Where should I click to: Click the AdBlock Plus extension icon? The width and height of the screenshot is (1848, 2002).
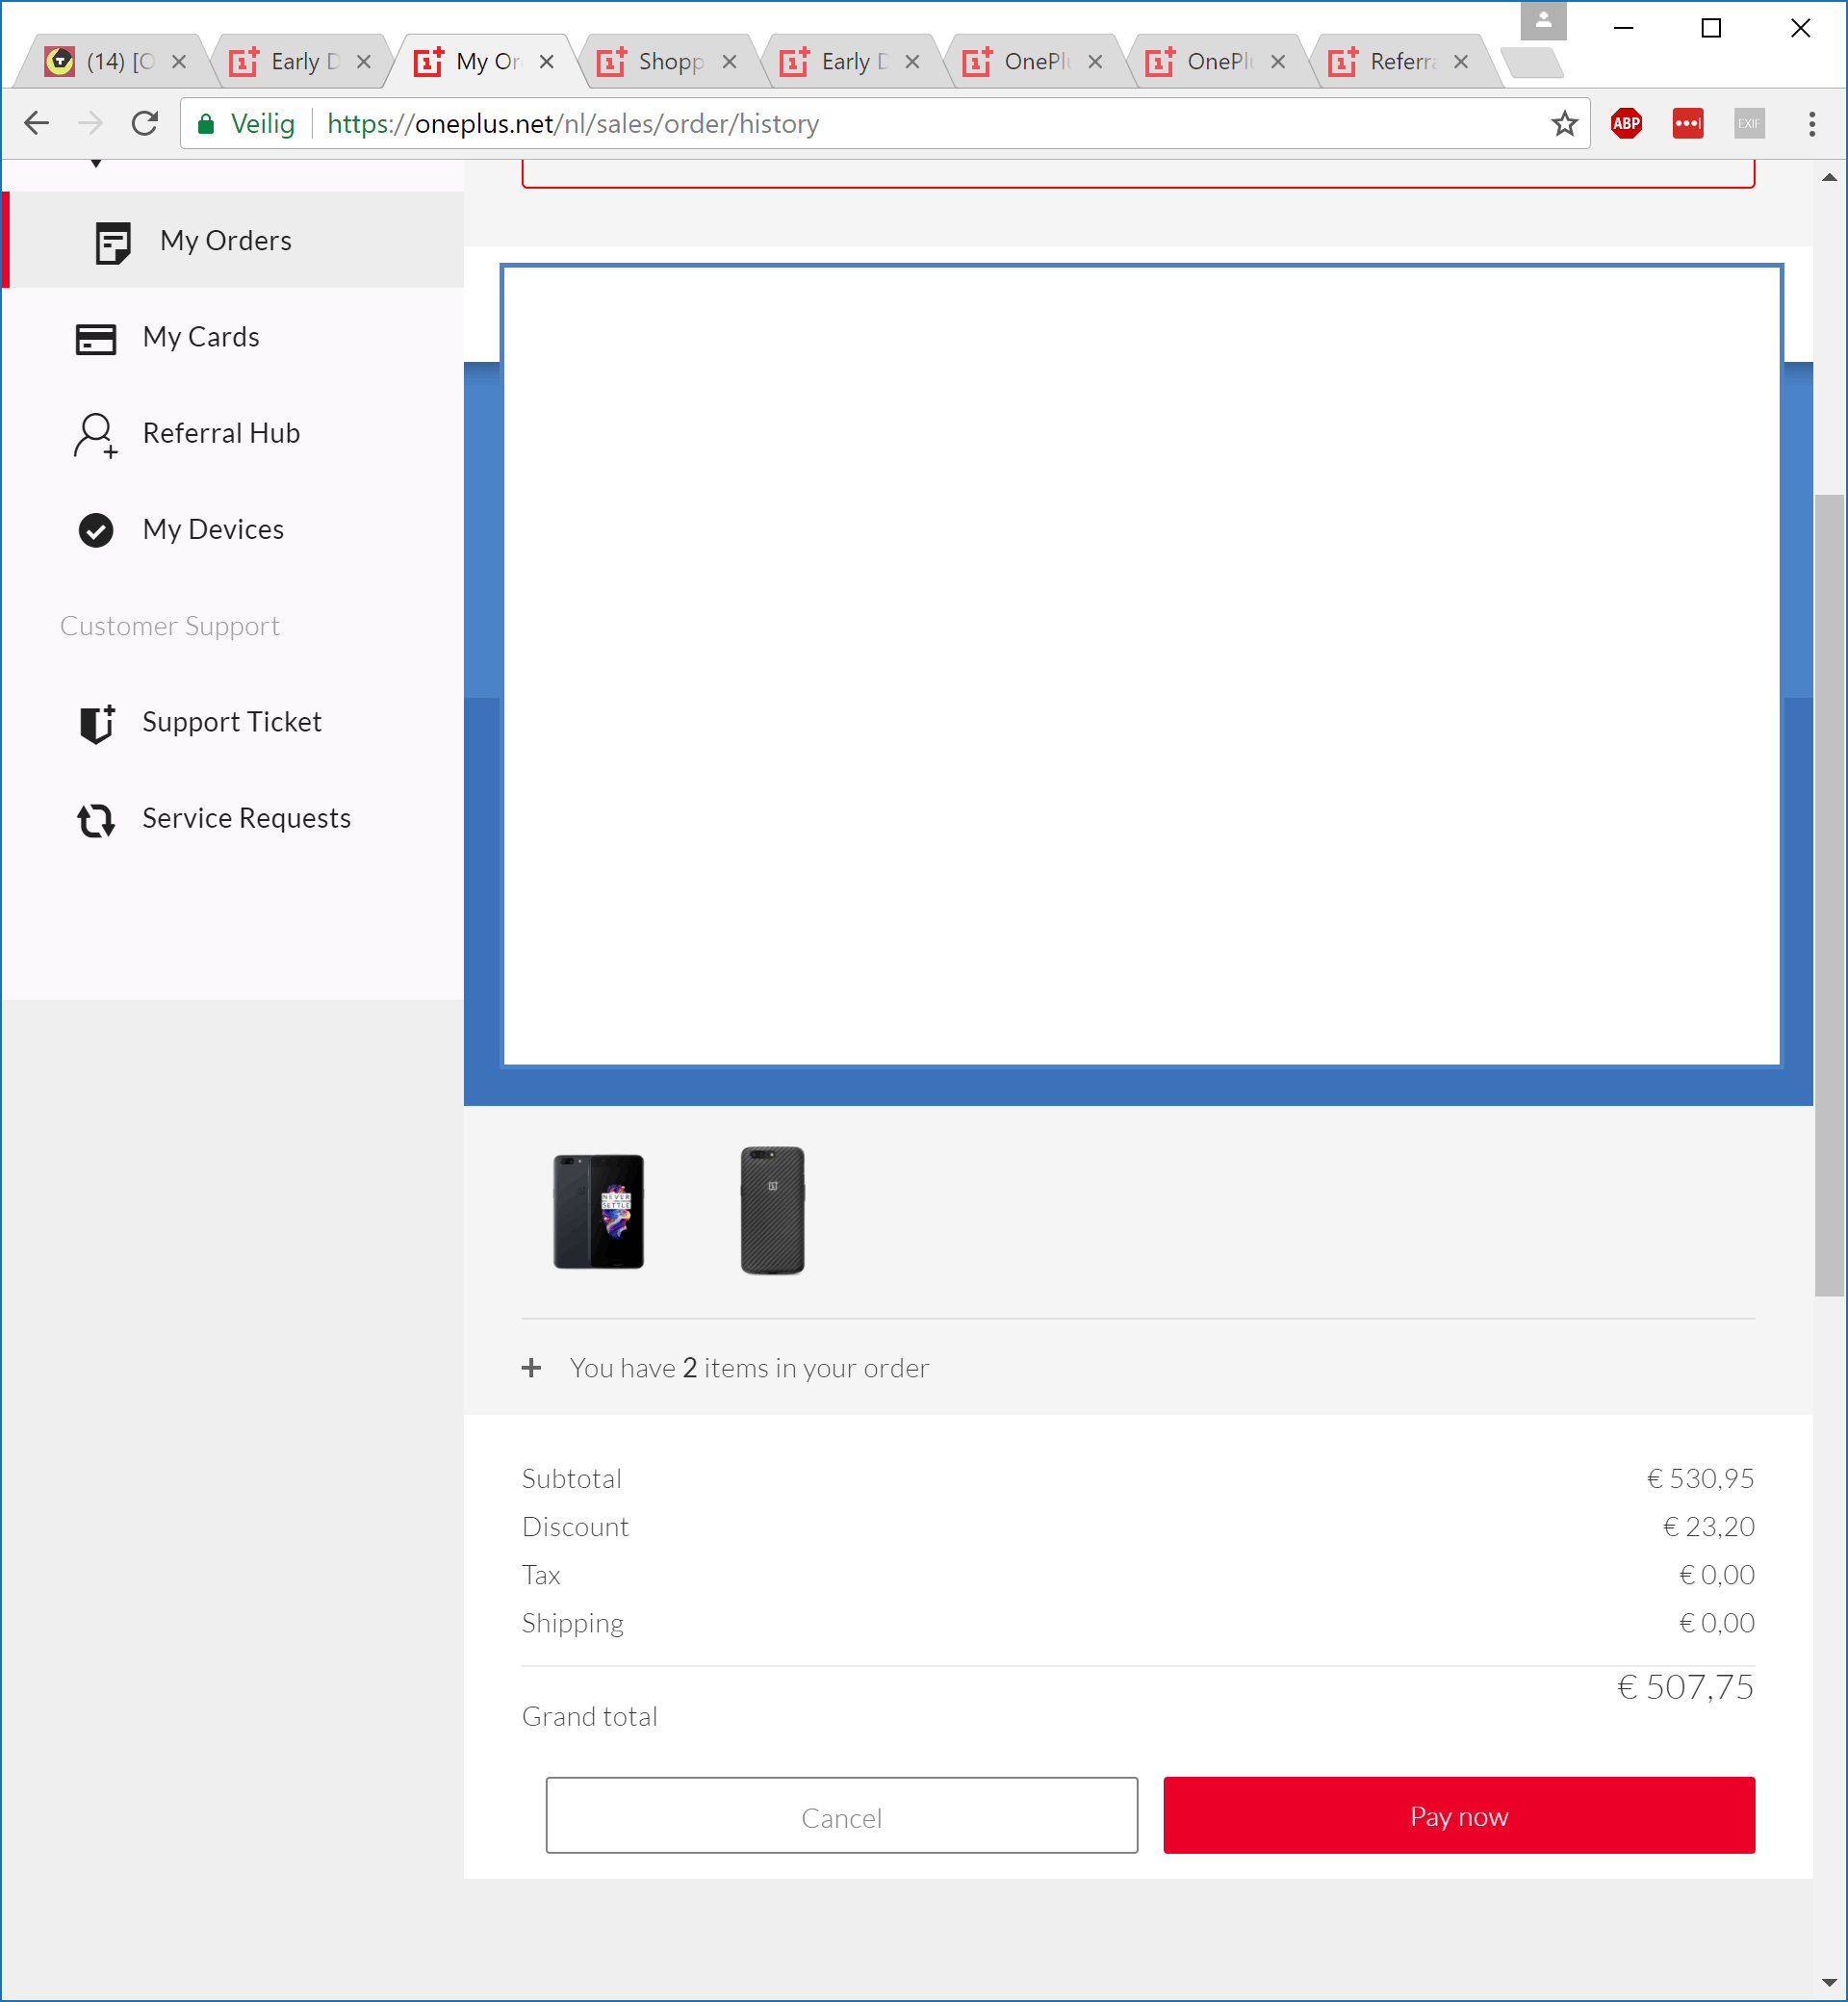(1626, 124)
